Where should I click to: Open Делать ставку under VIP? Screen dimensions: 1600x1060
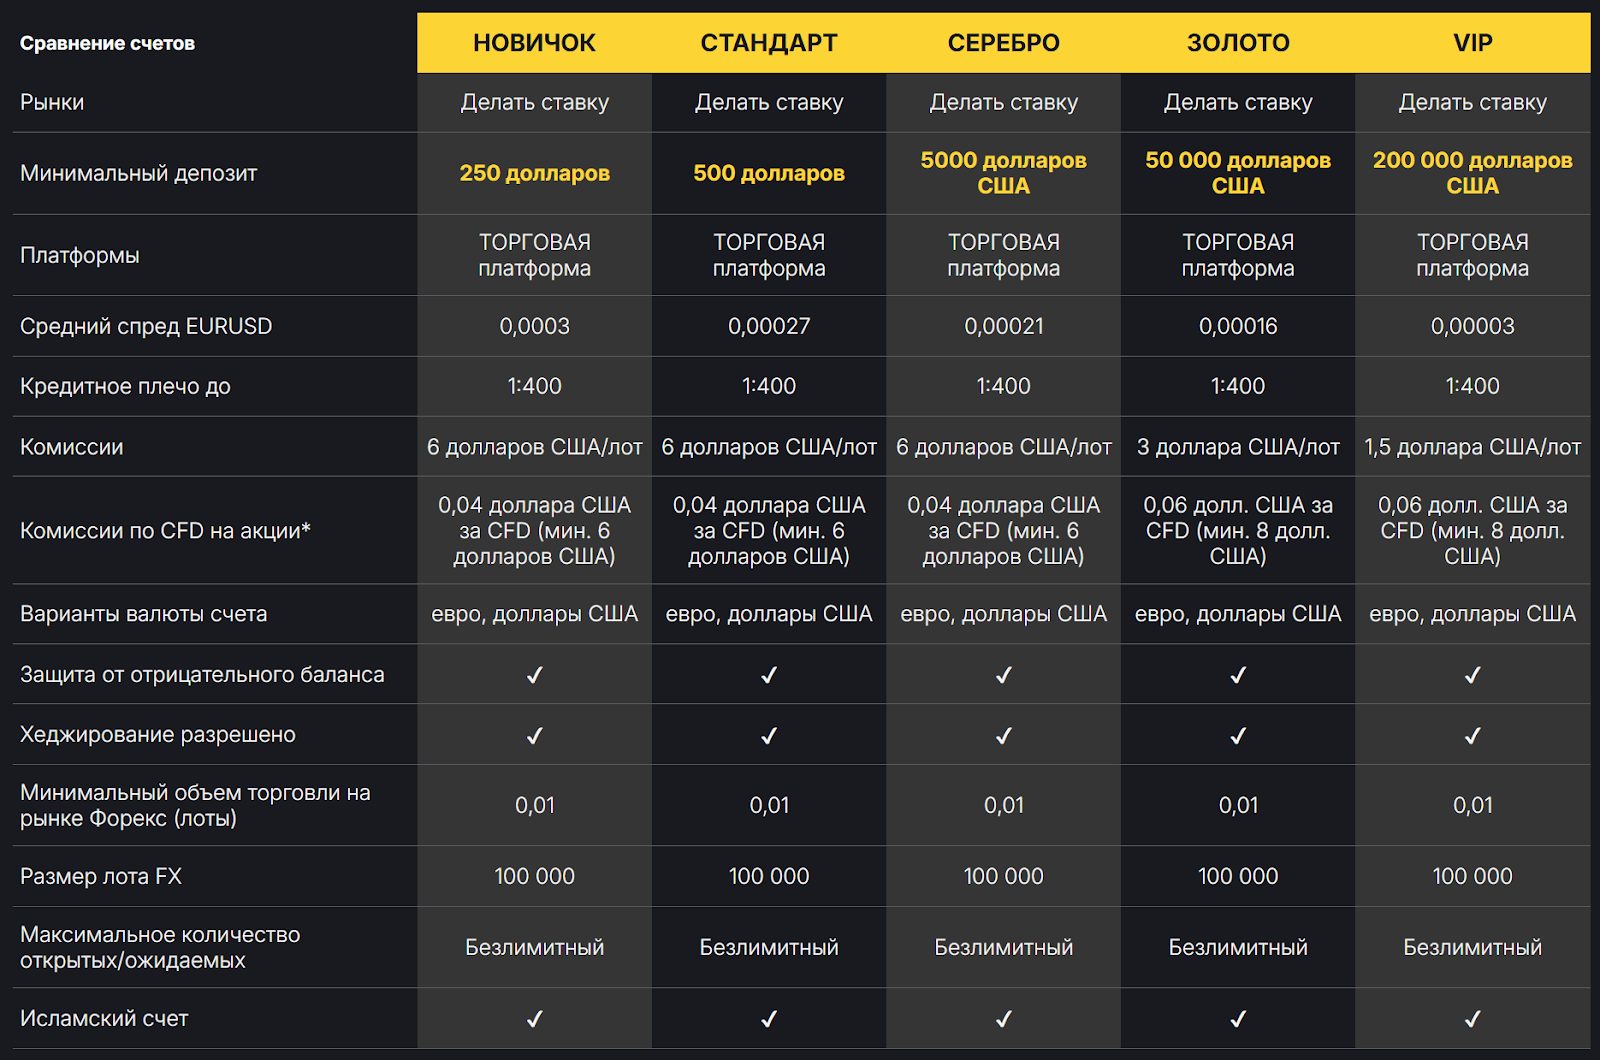pos(1473,102)
